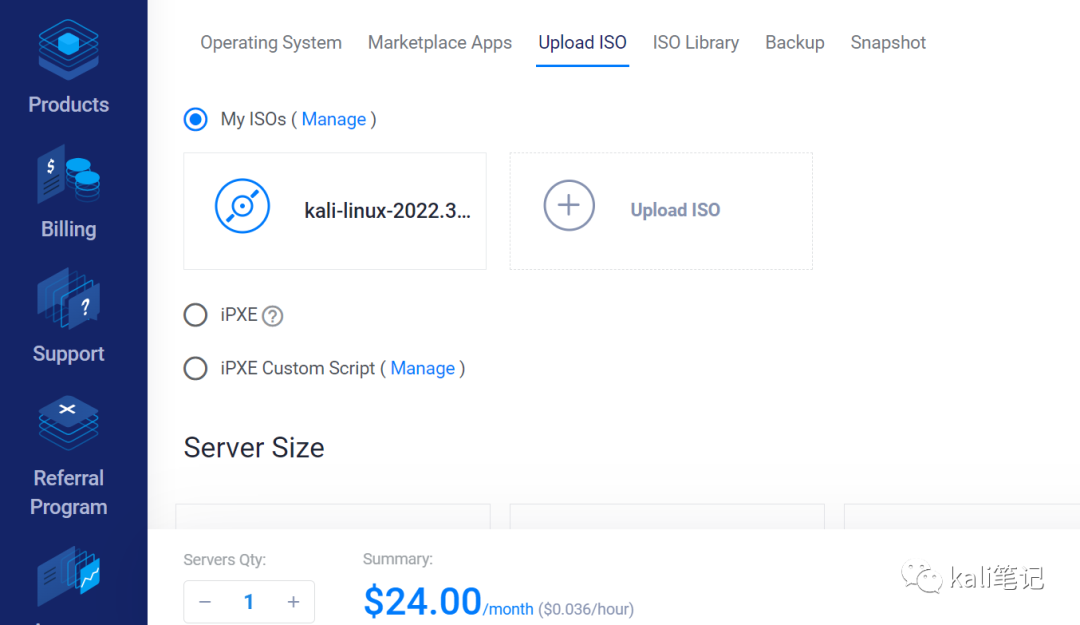
Task: Increase servers quantity with plus button
Action: (x=293, y=602)
